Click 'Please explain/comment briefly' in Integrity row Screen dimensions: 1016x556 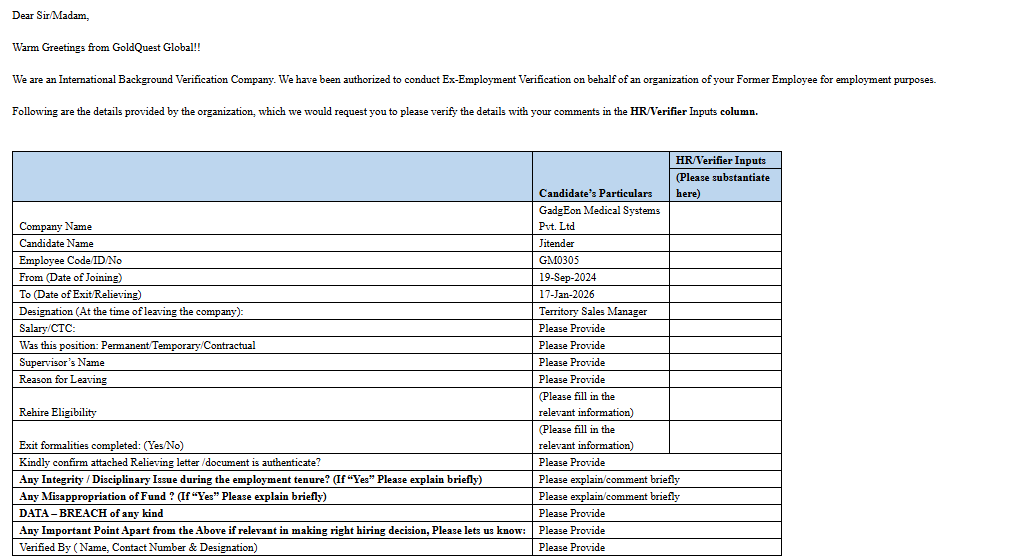click(x=609, y=480)
